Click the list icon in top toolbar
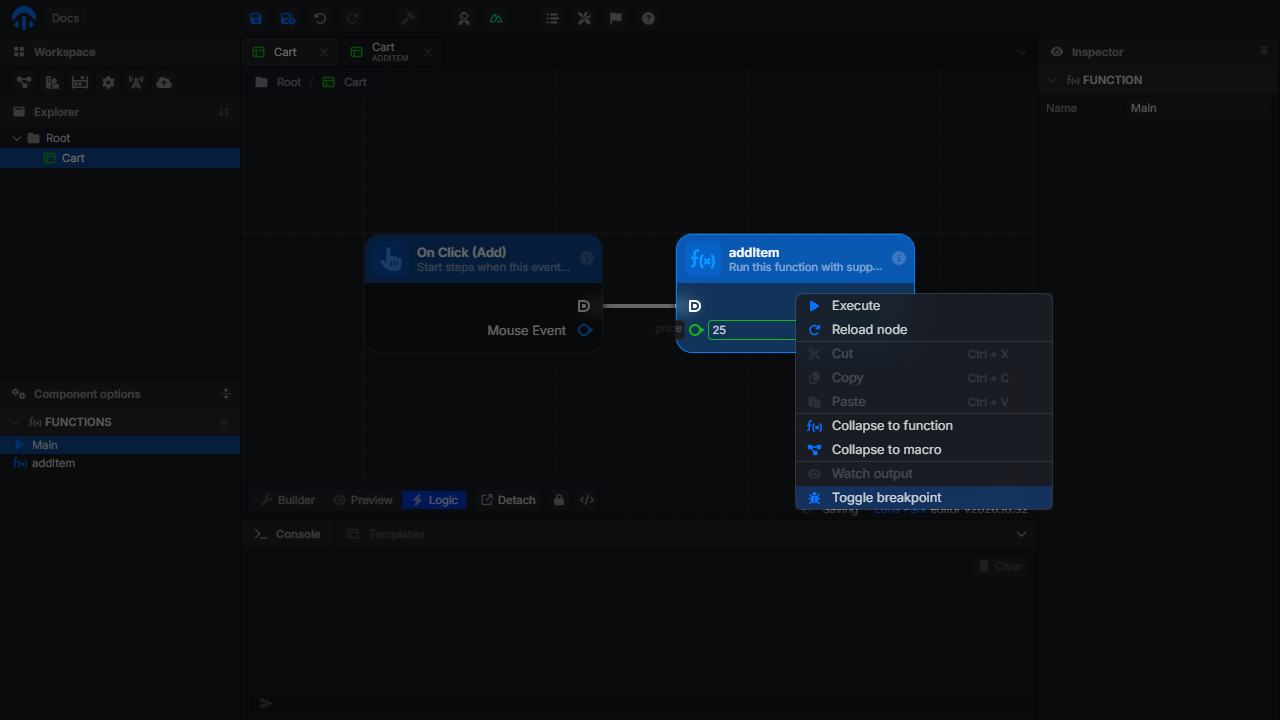This screenshot has height=720, width=1280. click(552, 18)
